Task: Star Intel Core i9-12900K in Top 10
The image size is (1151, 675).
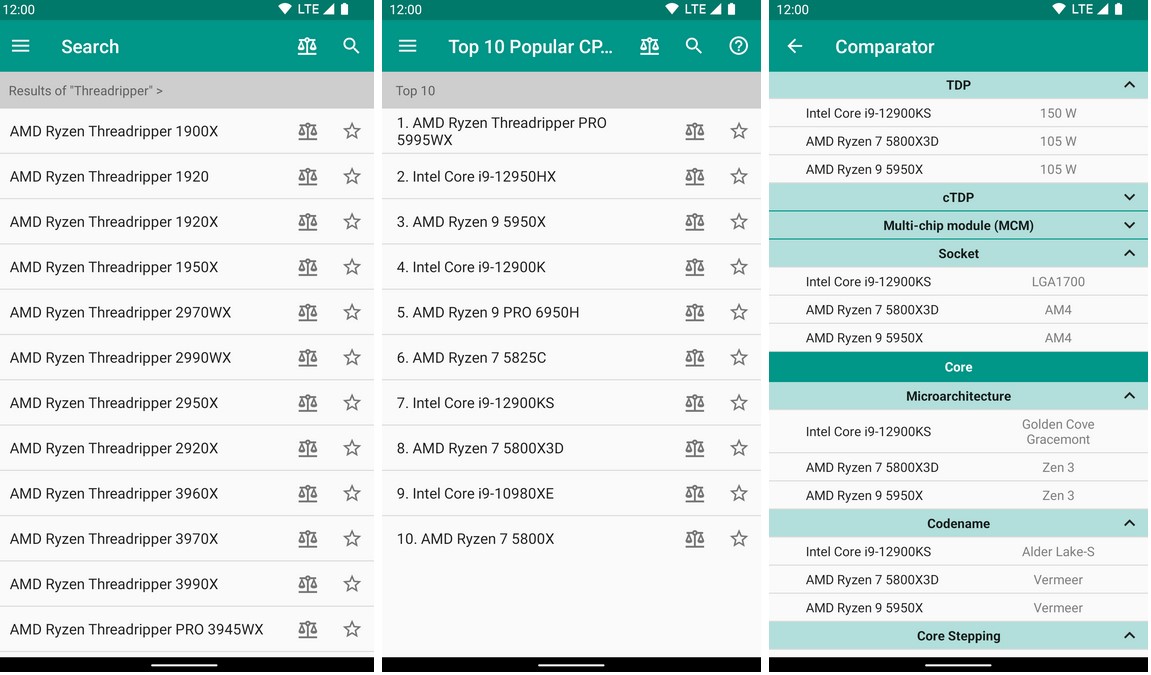Action: 739,267
